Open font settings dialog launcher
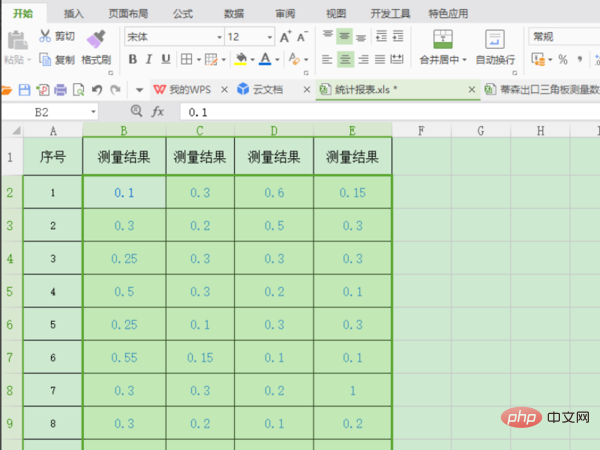 306,72
